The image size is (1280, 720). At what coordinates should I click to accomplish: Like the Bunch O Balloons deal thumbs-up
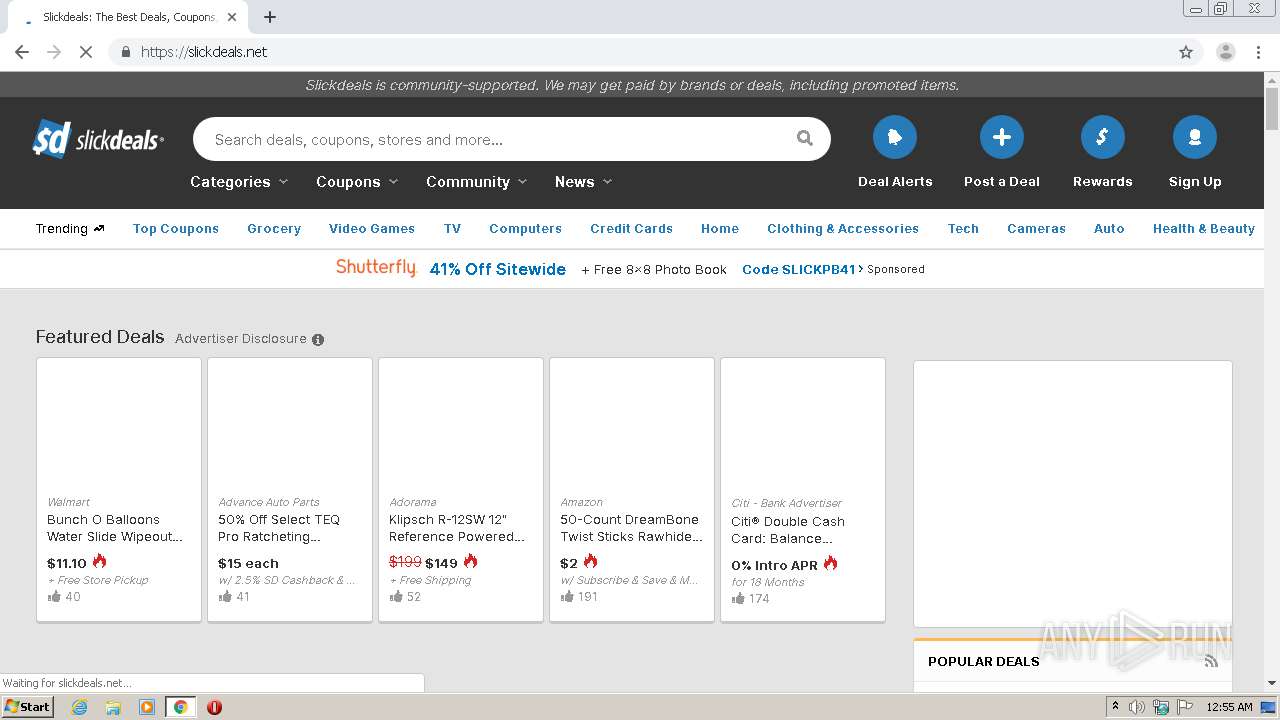point(54,597)
